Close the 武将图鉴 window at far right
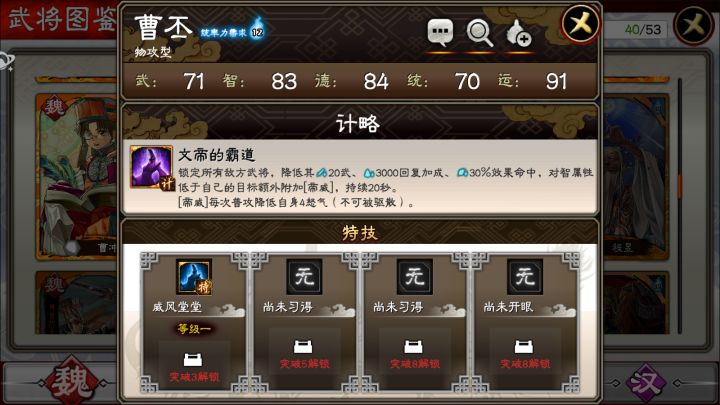The image size is (720, 405). 694,24
